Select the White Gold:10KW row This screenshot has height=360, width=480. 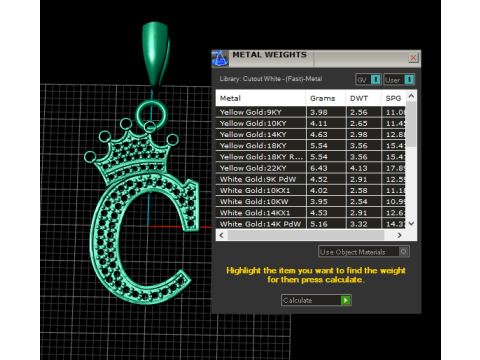(x=311, y=202)
